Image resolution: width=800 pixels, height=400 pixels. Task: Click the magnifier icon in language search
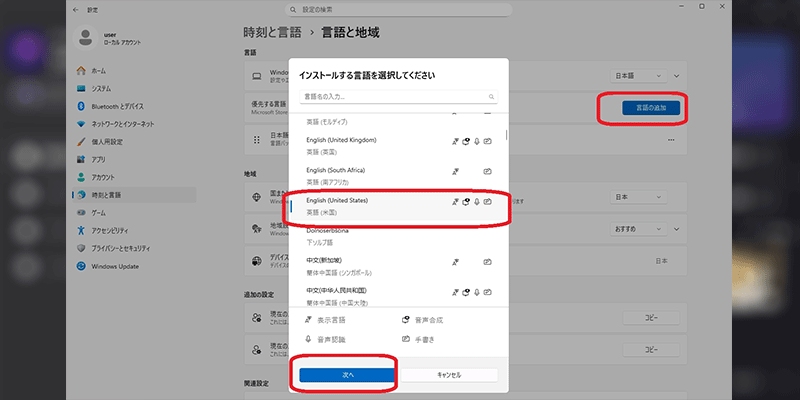(491, 96)
